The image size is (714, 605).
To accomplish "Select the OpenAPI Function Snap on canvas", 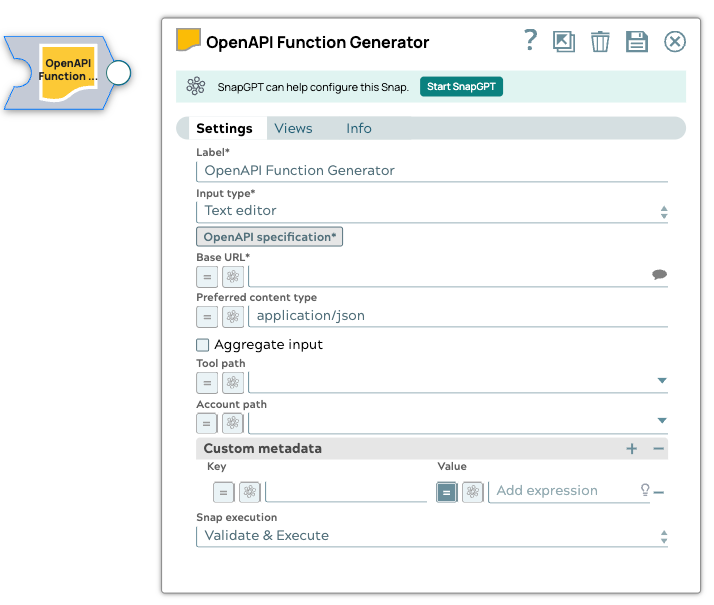I will (59, 72).
